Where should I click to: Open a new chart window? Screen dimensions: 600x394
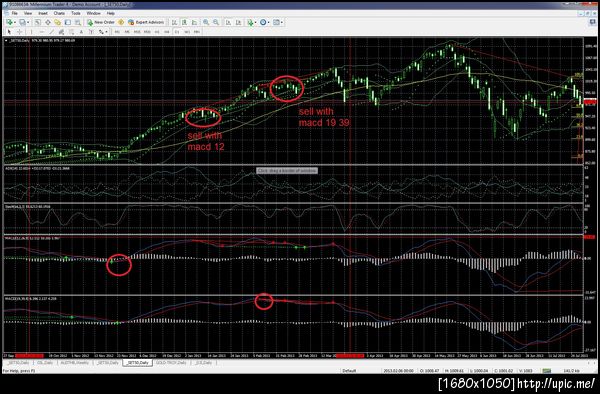(9, 22)
